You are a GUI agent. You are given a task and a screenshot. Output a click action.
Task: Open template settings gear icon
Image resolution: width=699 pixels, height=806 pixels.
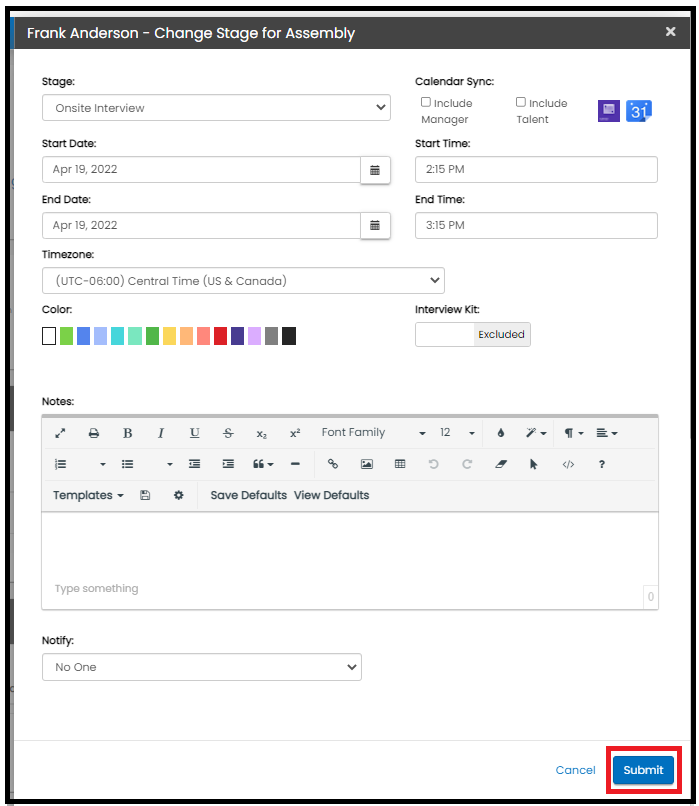pyautogui.click(x=178, y=495)
